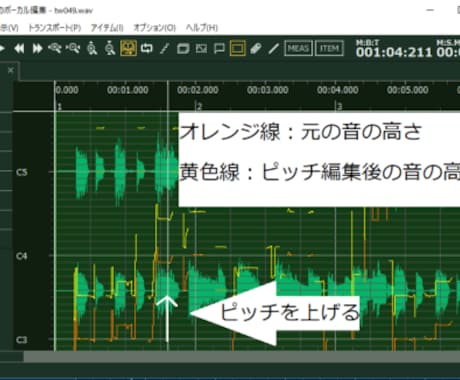Open the トランスポート(P) menu

click(54, 28)
